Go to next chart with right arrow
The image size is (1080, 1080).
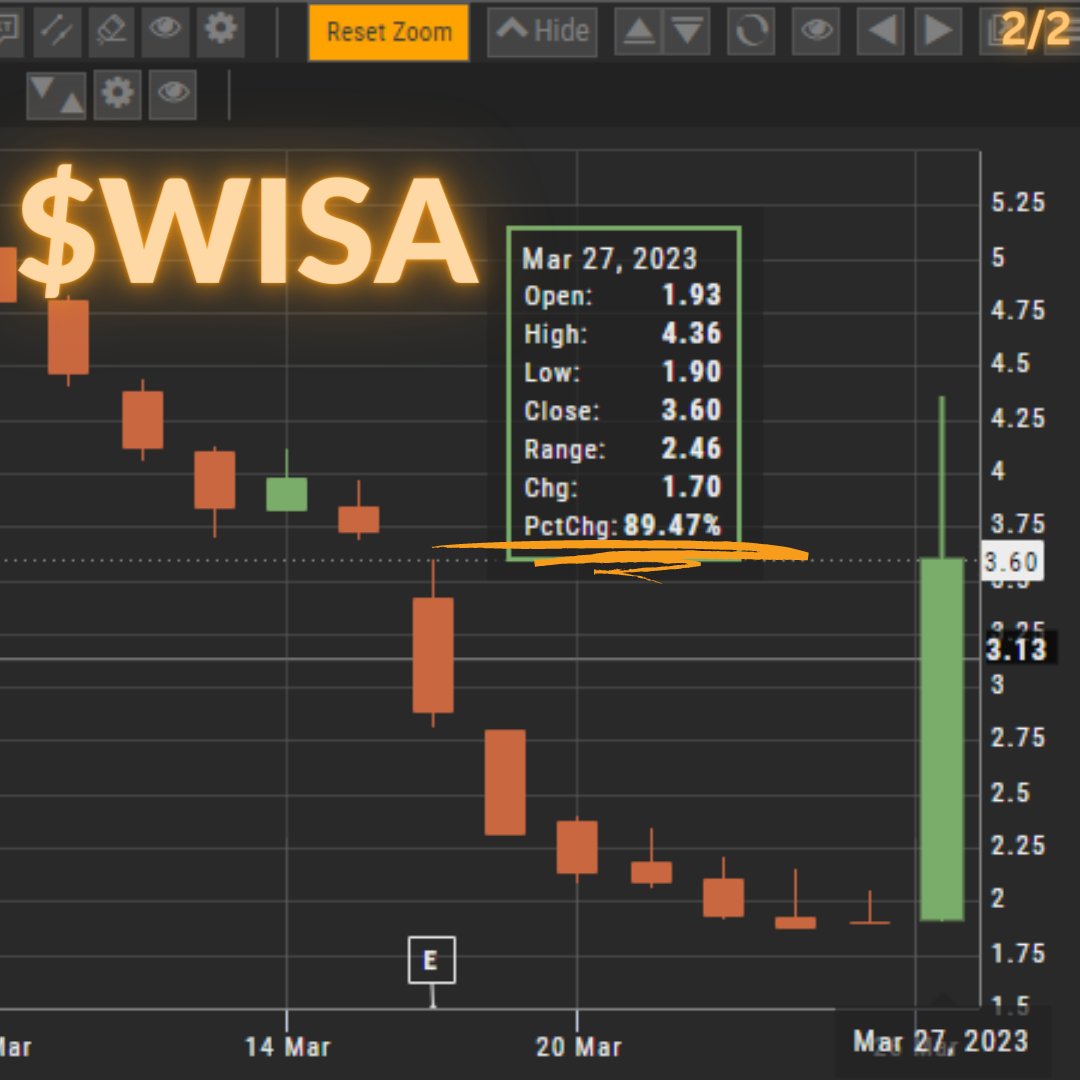(x=938, y=31)
